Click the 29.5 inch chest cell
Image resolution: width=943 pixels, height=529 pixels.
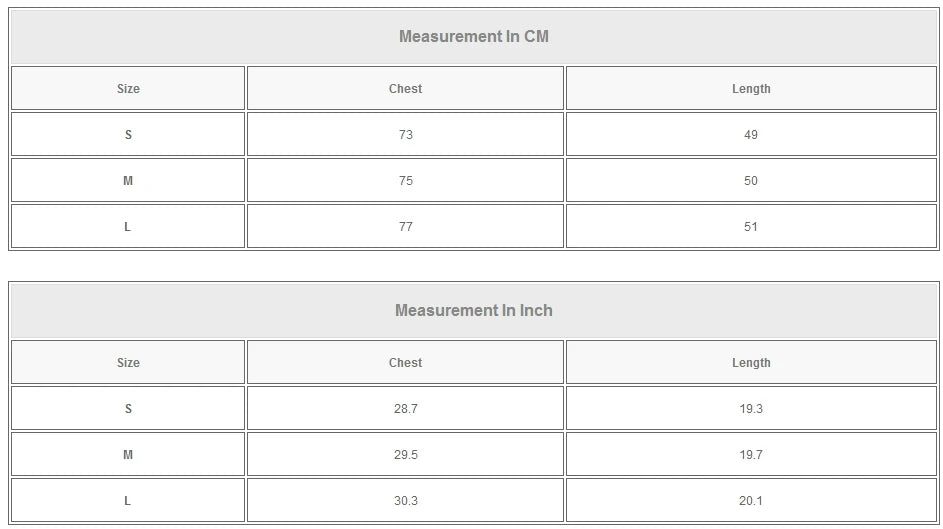click(405, 455)
